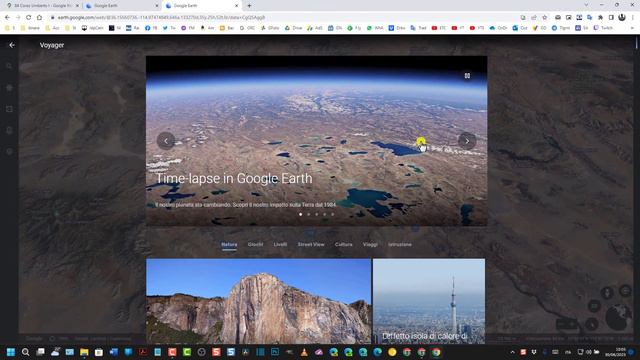Open the Street View tab
Screen dimensions: 640x360
click(x=311, y=244)
